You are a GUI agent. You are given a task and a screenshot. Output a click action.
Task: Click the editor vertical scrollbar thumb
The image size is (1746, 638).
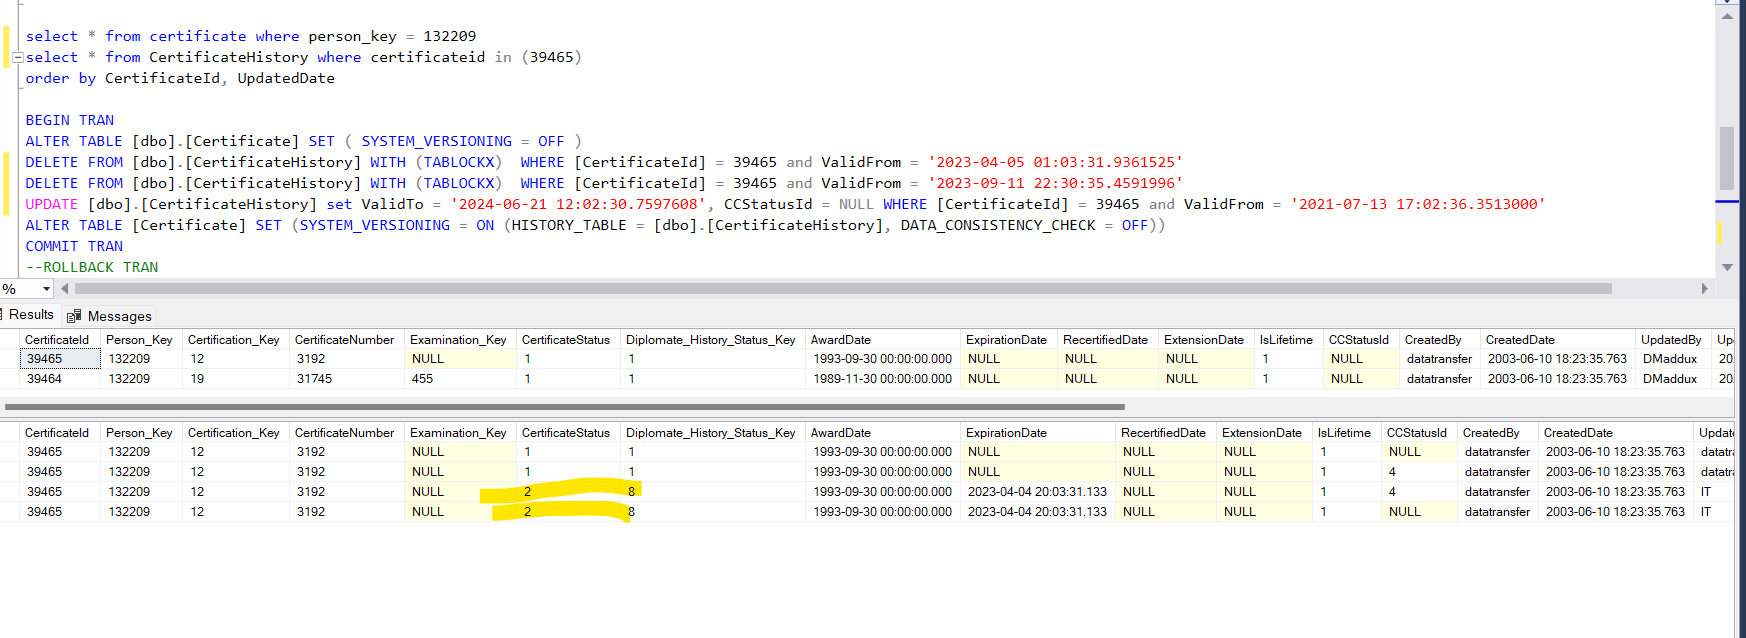1727,158
